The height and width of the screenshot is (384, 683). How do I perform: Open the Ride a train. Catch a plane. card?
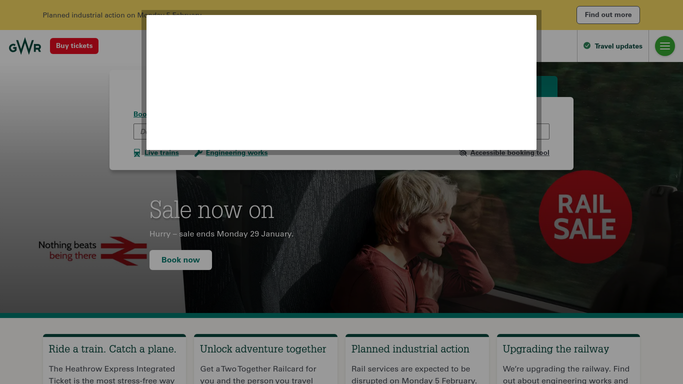[114, 359]
